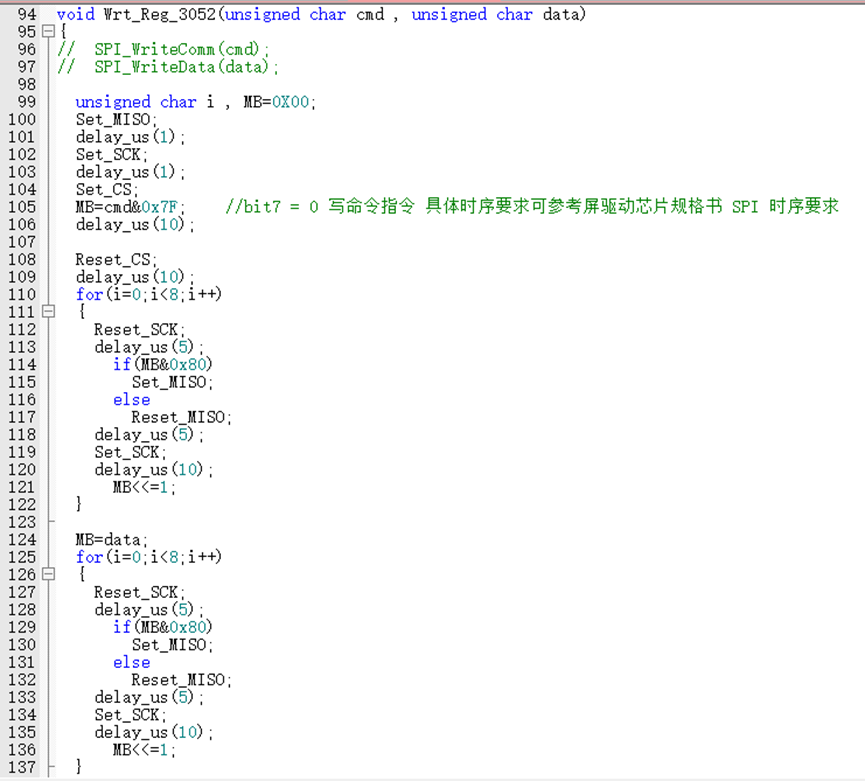Click Reset_SCK on line 112
The height and width of the screenshot is (781, 865).
pyautogui.click(x=140, y=330)
